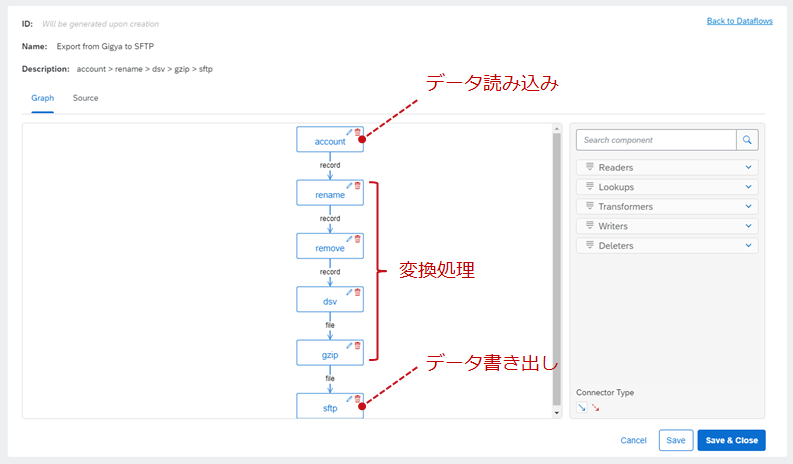Select the dsv node label
Viewport: 793px width, 464px height.
click(x=330, y=302)
